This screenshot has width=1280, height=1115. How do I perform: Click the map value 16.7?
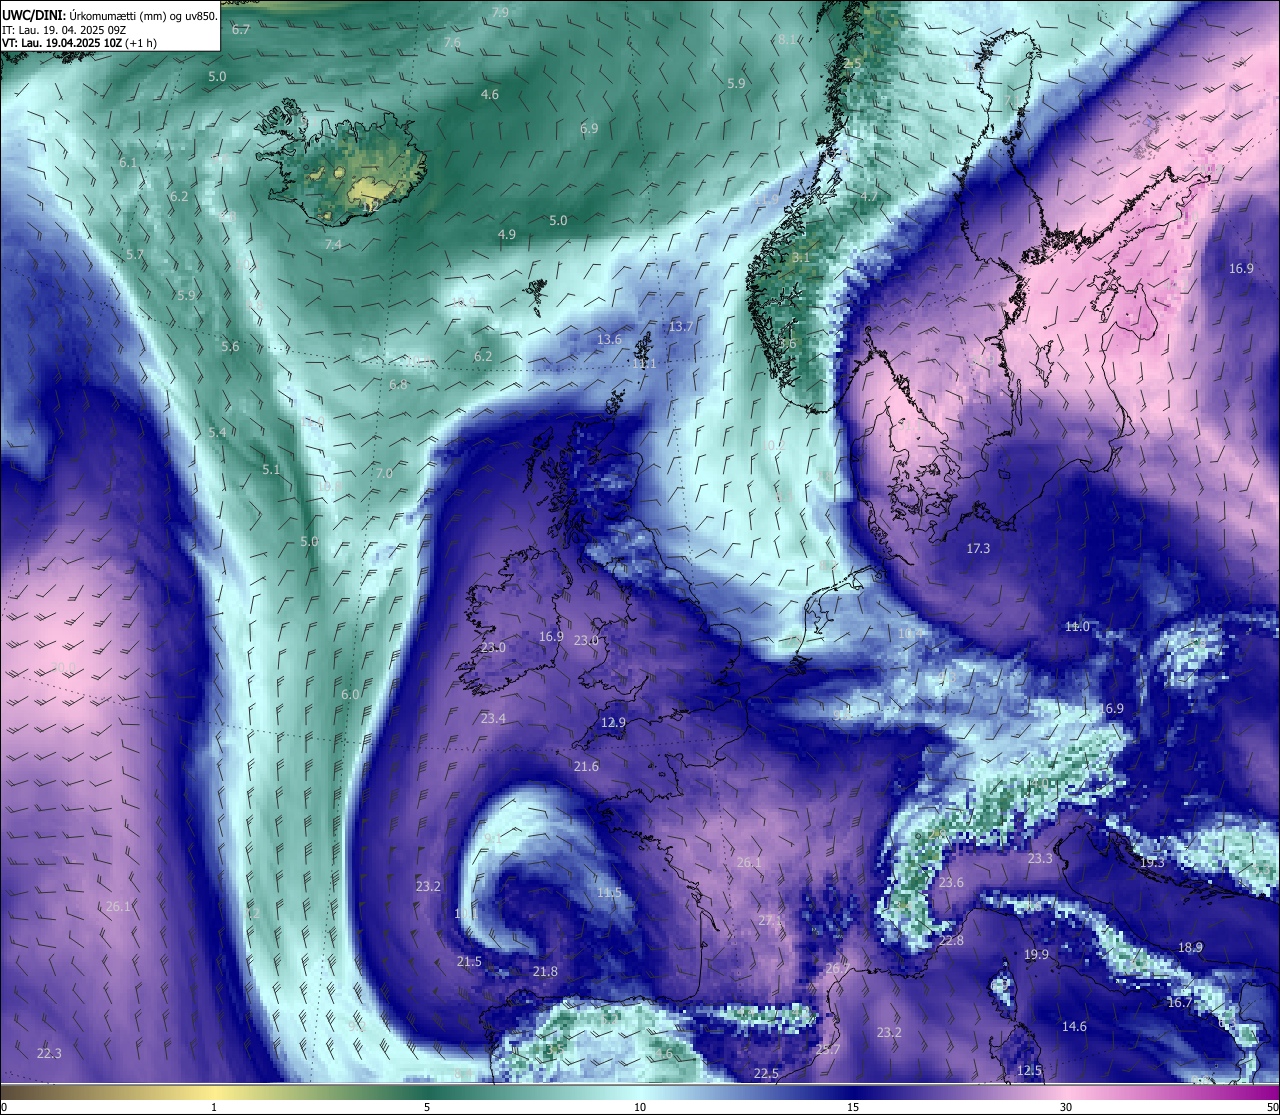click(x=1179, y=1003)
